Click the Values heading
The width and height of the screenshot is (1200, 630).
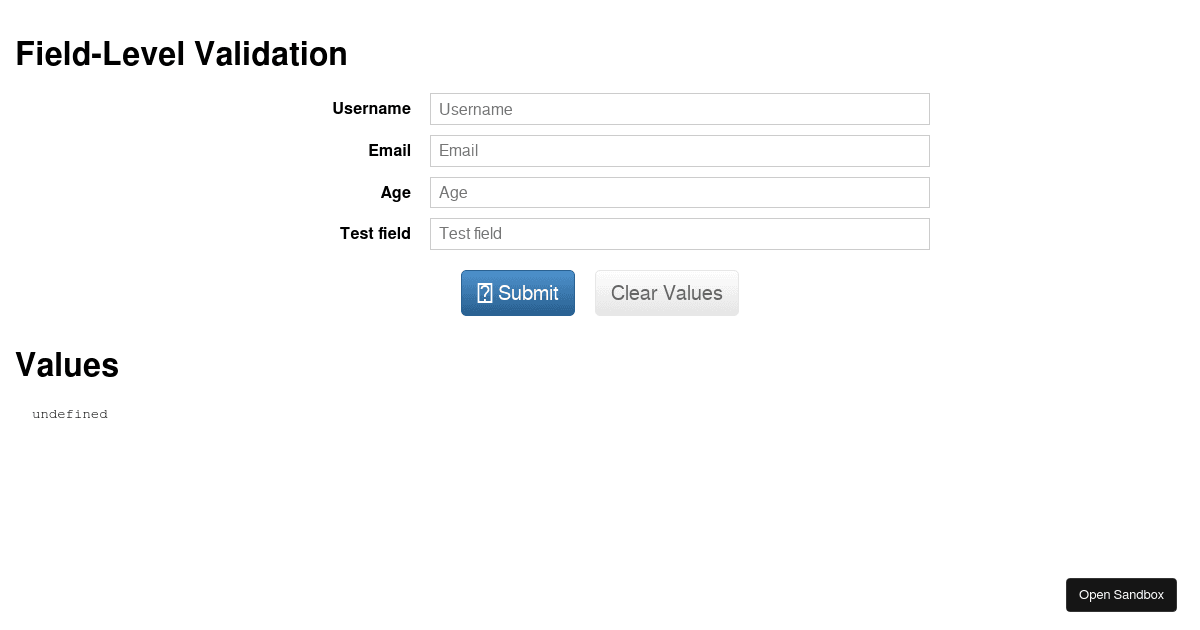point(66,365)
